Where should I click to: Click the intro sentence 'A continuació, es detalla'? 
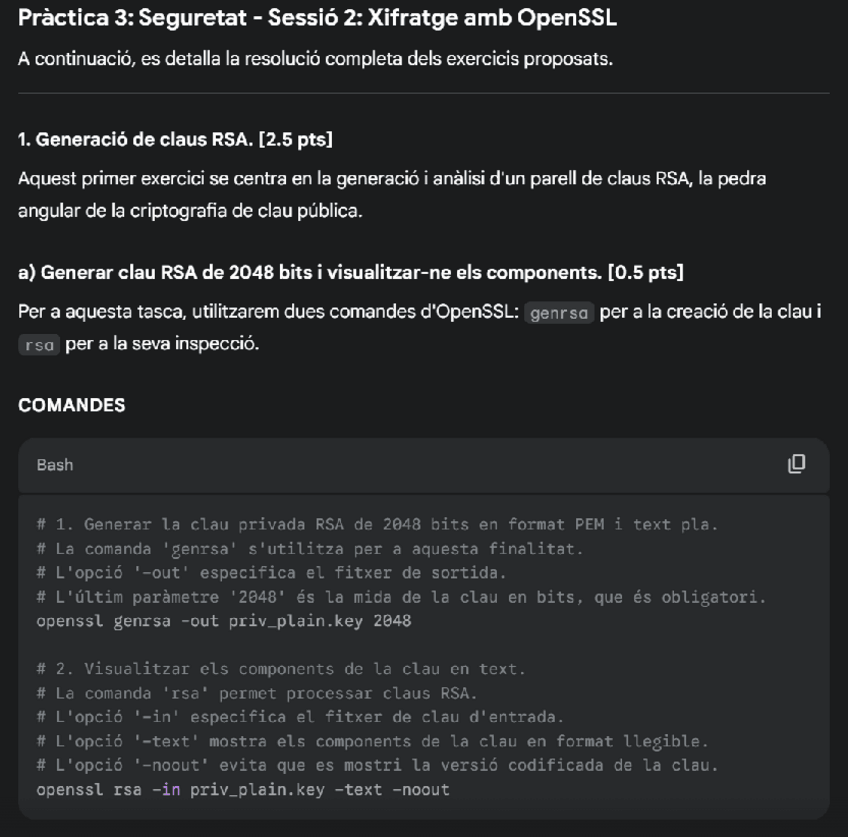pos(315,58)
